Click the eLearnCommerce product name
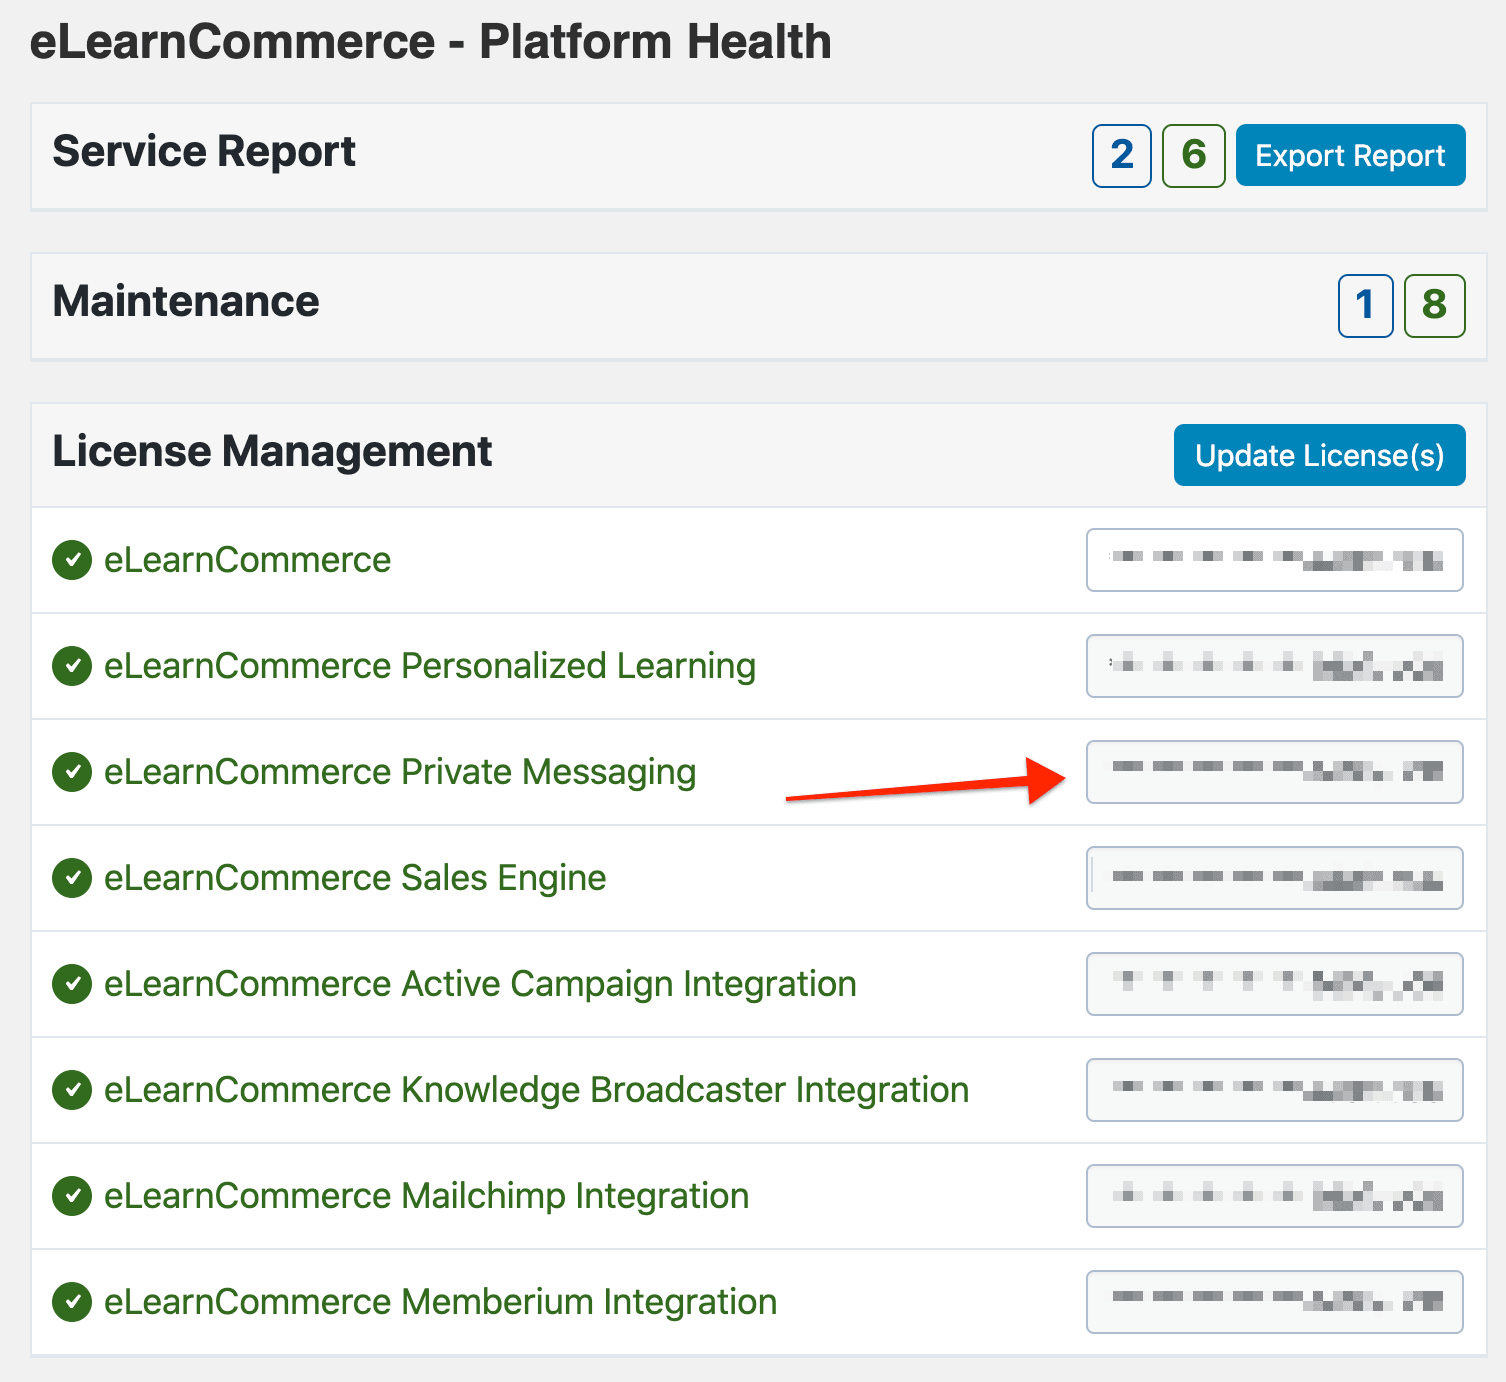 (247, 560)
